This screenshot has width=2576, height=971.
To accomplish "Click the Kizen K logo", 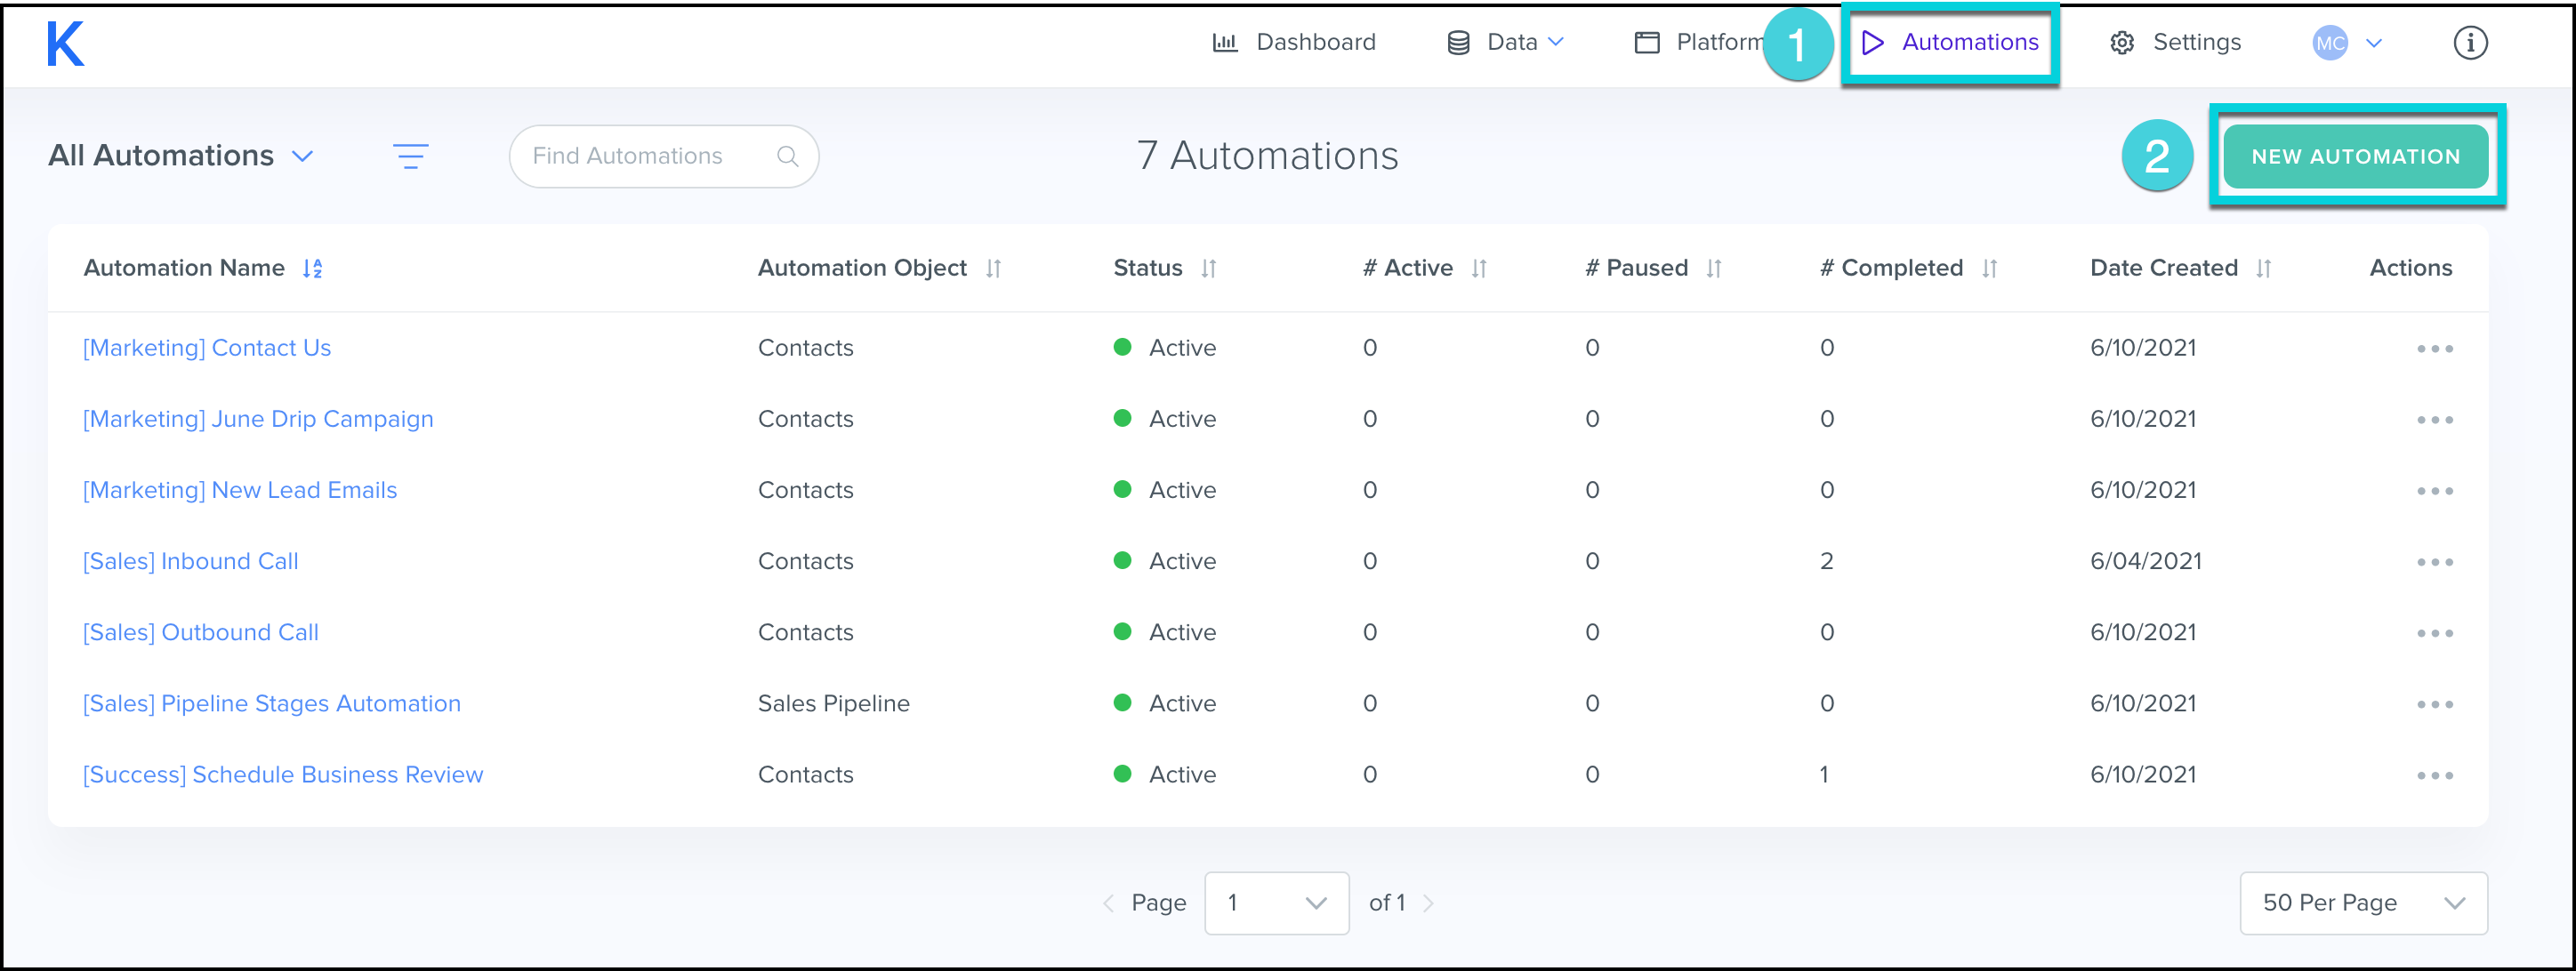I will 65,44.
